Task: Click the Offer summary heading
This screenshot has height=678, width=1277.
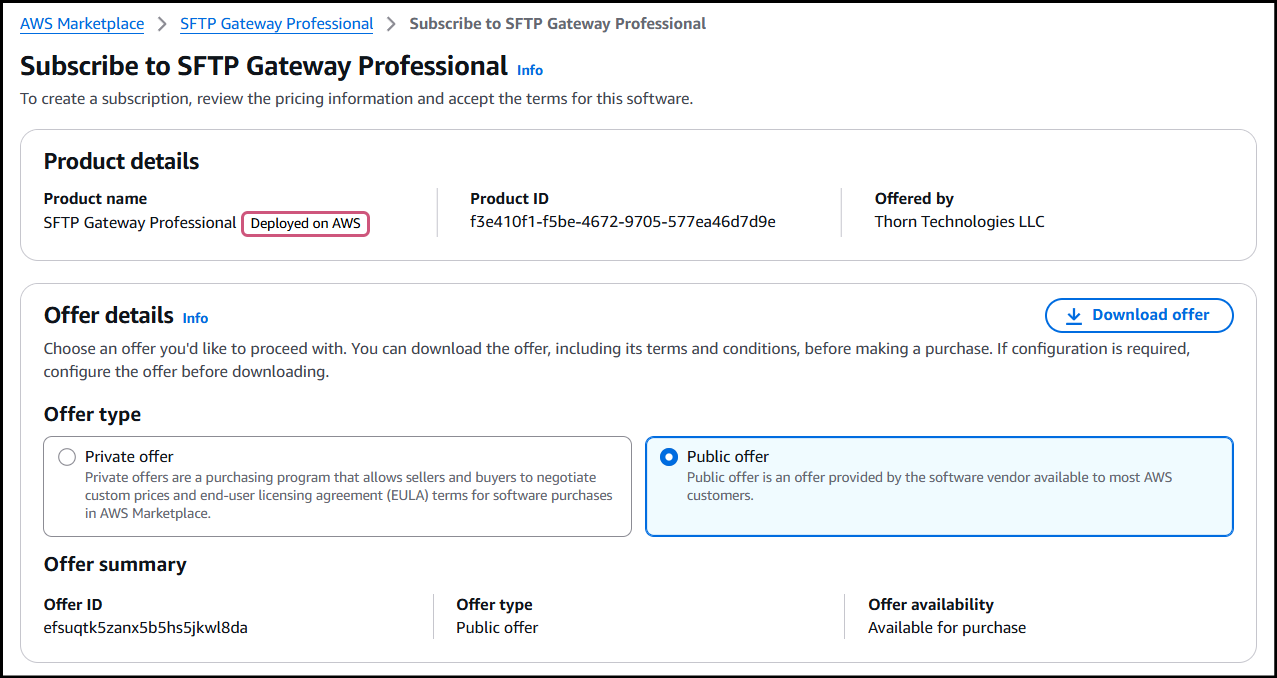Action: point(115,564)
